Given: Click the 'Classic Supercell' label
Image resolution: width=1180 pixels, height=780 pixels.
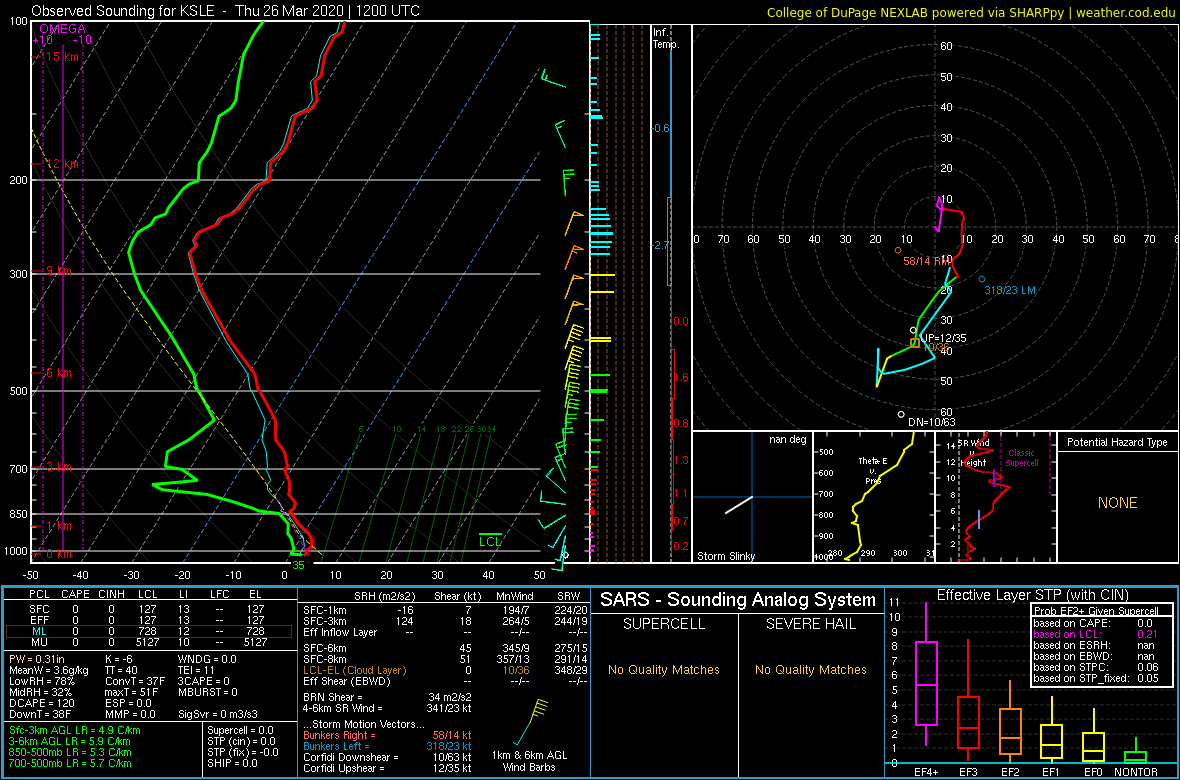Looking at the screenshot, I should coord(1020,458).
